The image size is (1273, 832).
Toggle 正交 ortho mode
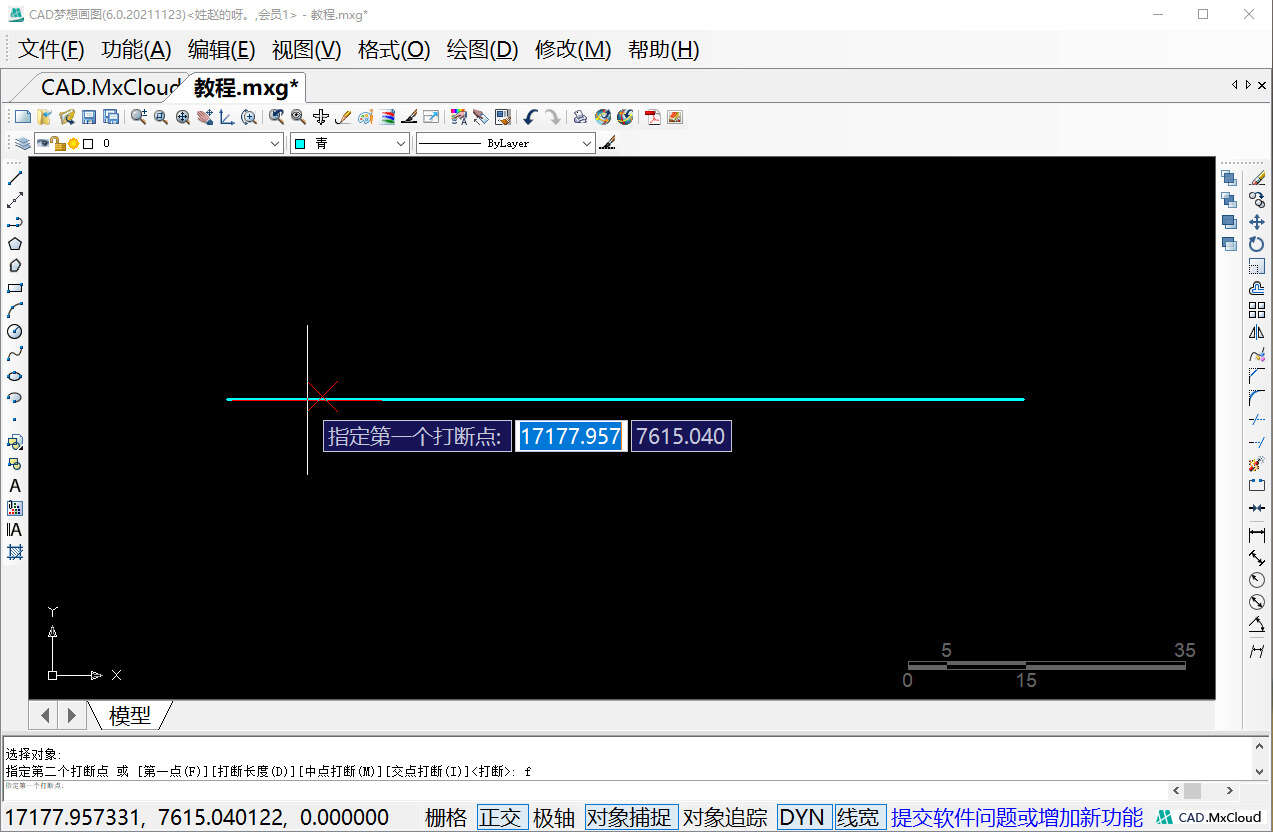[501, 817]
